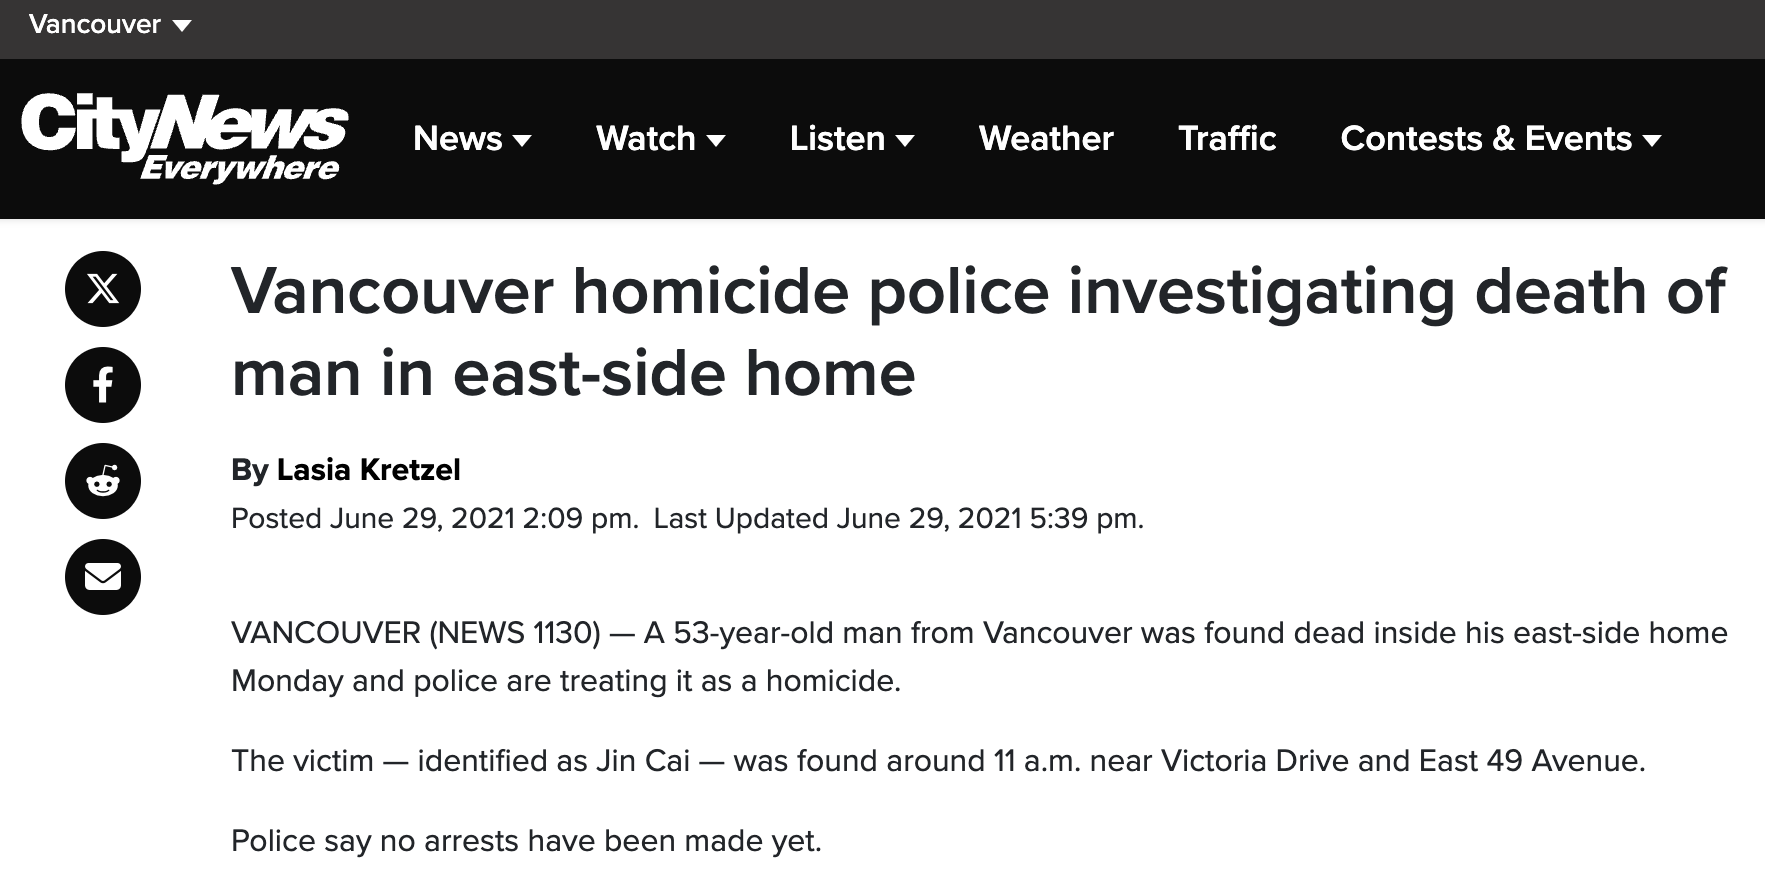Open author Lasia Kretzel's page

[x=368, y=469]
